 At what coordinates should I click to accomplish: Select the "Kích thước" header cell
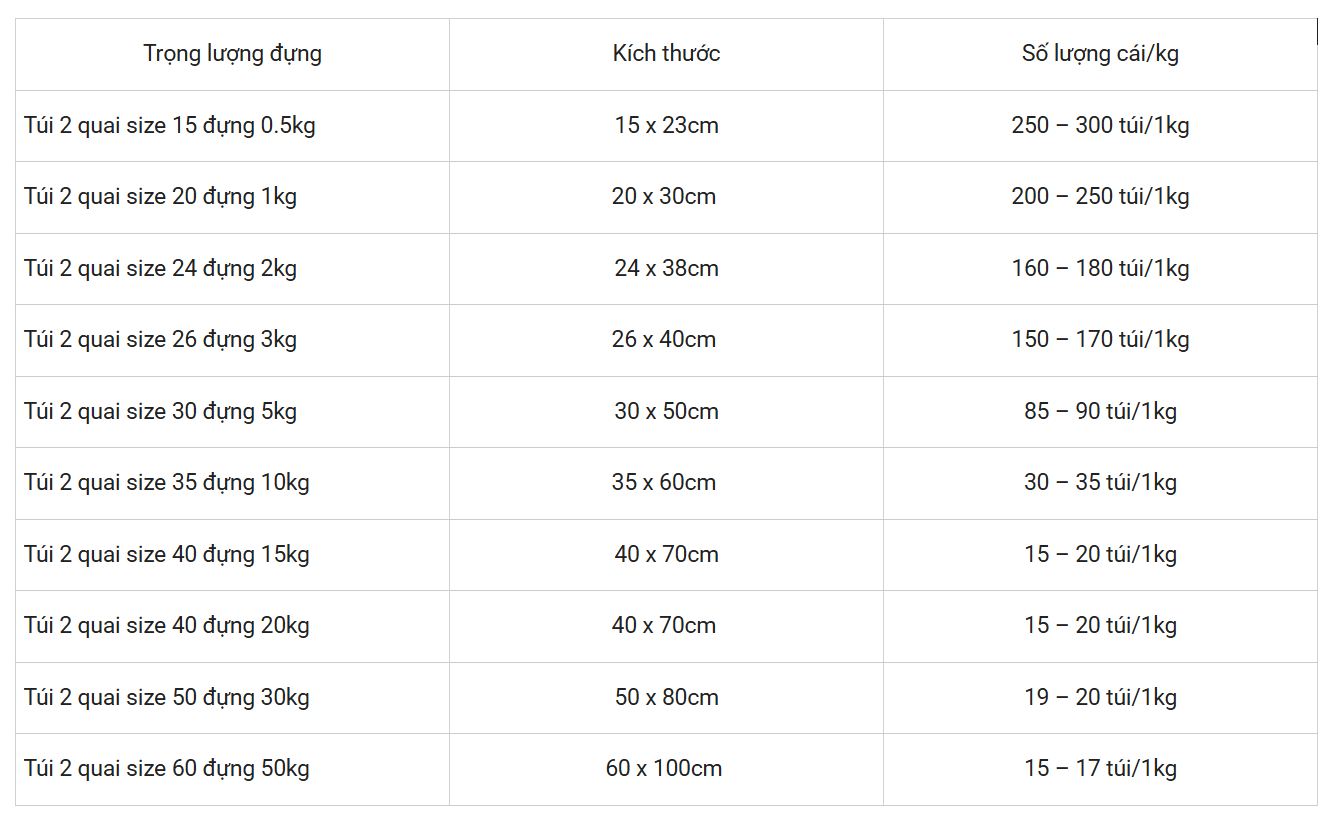(666, 54)
